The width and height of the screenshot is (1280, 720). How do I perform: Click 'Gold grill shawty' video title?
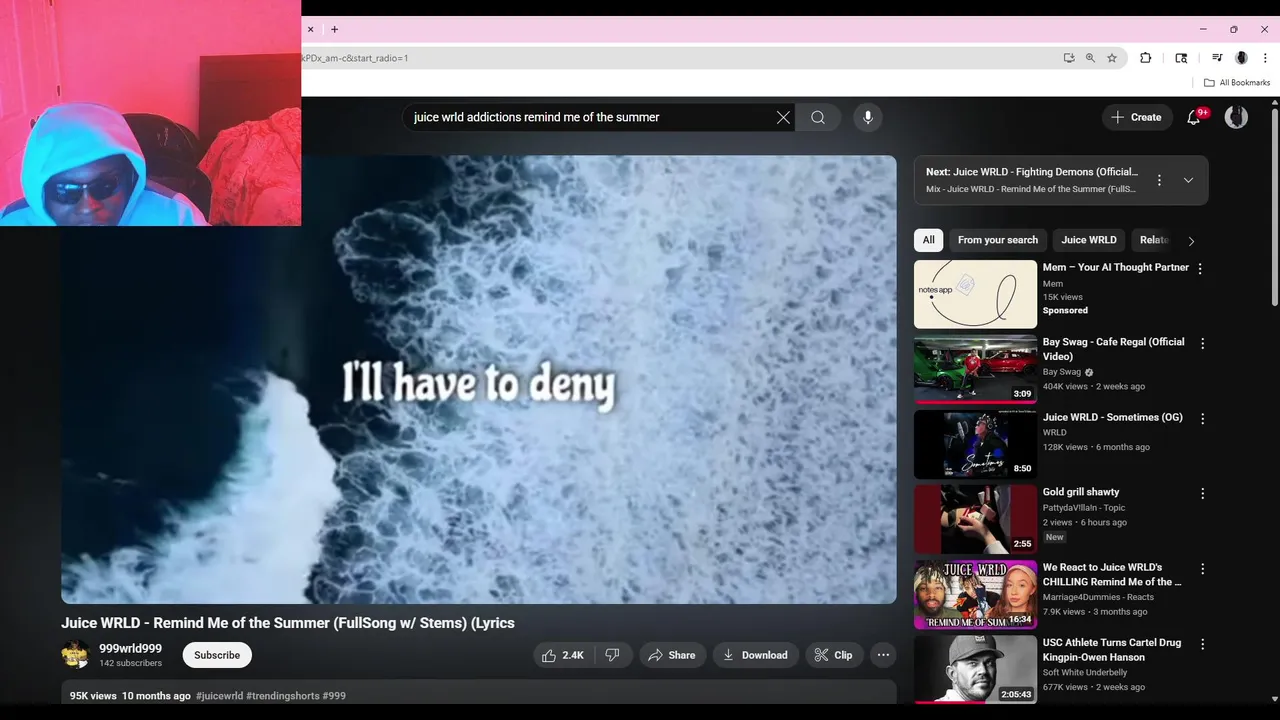[x=1081, y=492]
